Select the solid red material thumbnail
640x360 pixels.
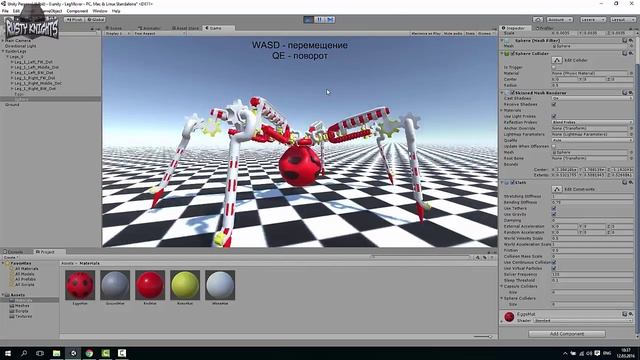point(150,285)
